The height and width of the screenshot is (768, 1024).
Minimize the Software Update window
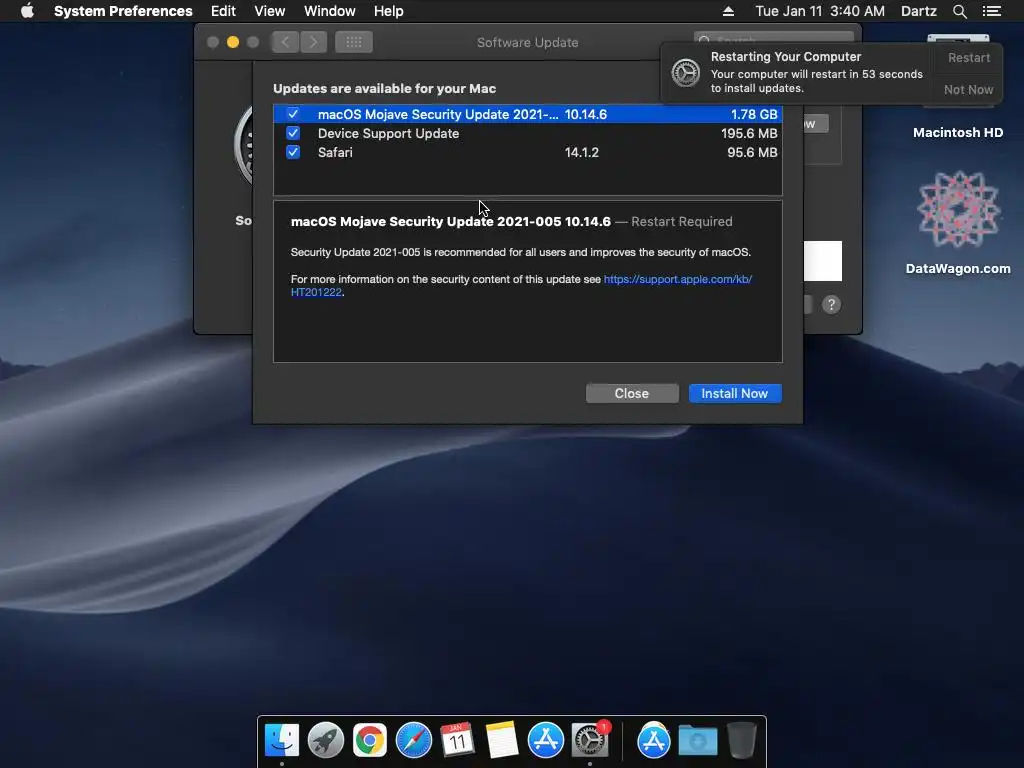(x=232, y=42)
